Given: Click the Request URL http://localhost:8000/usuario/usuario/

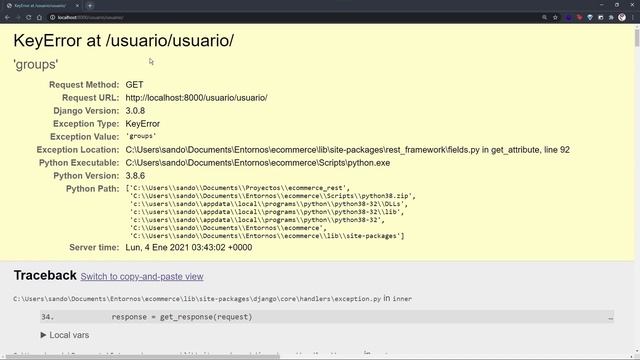Looking at the screenshot, I should click(x=196, y=98).
